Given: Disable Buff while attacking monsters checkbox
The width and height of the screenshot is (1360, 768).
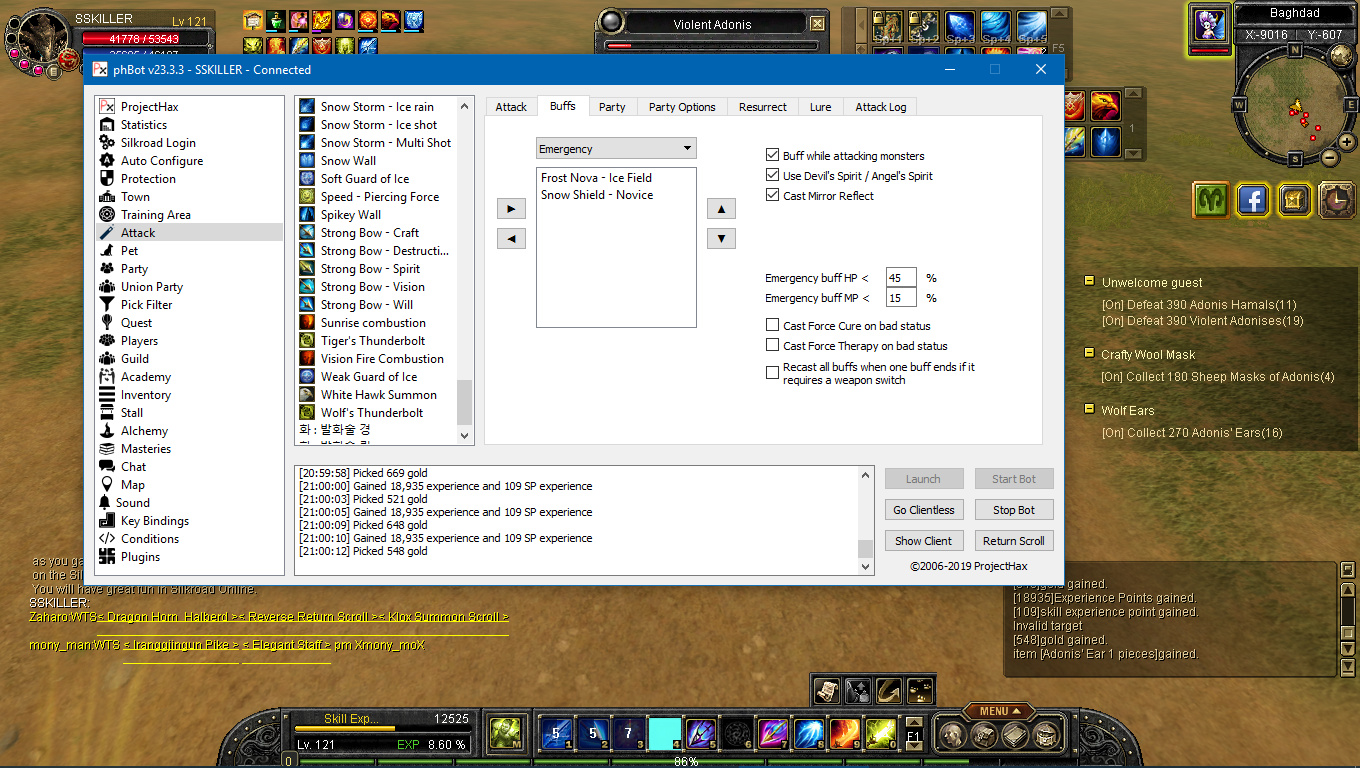Looking at the screenshot, I should coord(772,156).
